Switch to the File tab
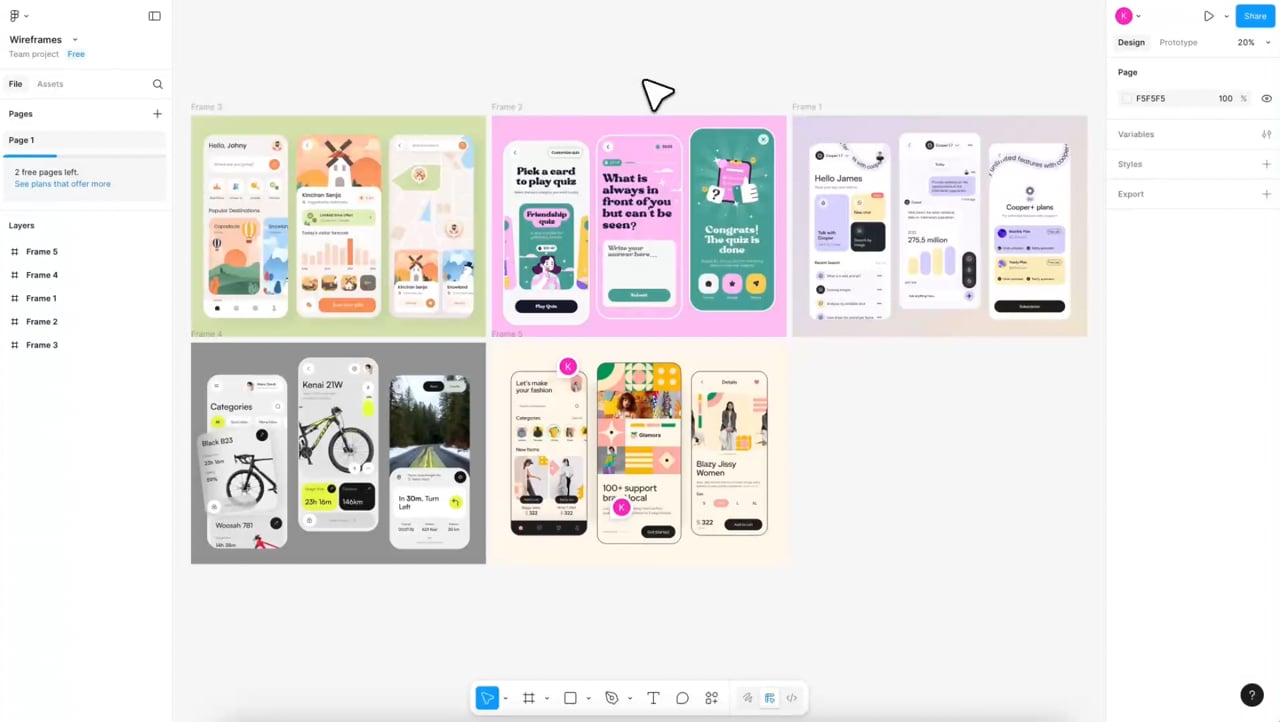 pos(16,84)
